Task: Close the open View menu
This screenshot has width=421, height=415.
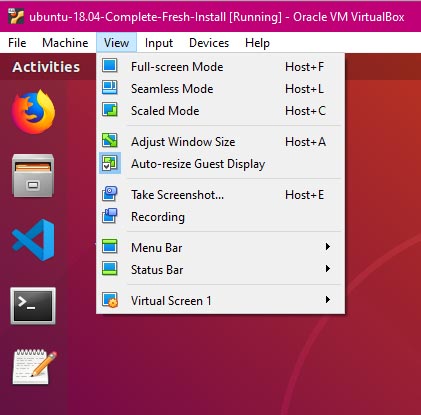Action: pyautogui.click(x=116, y=43)
